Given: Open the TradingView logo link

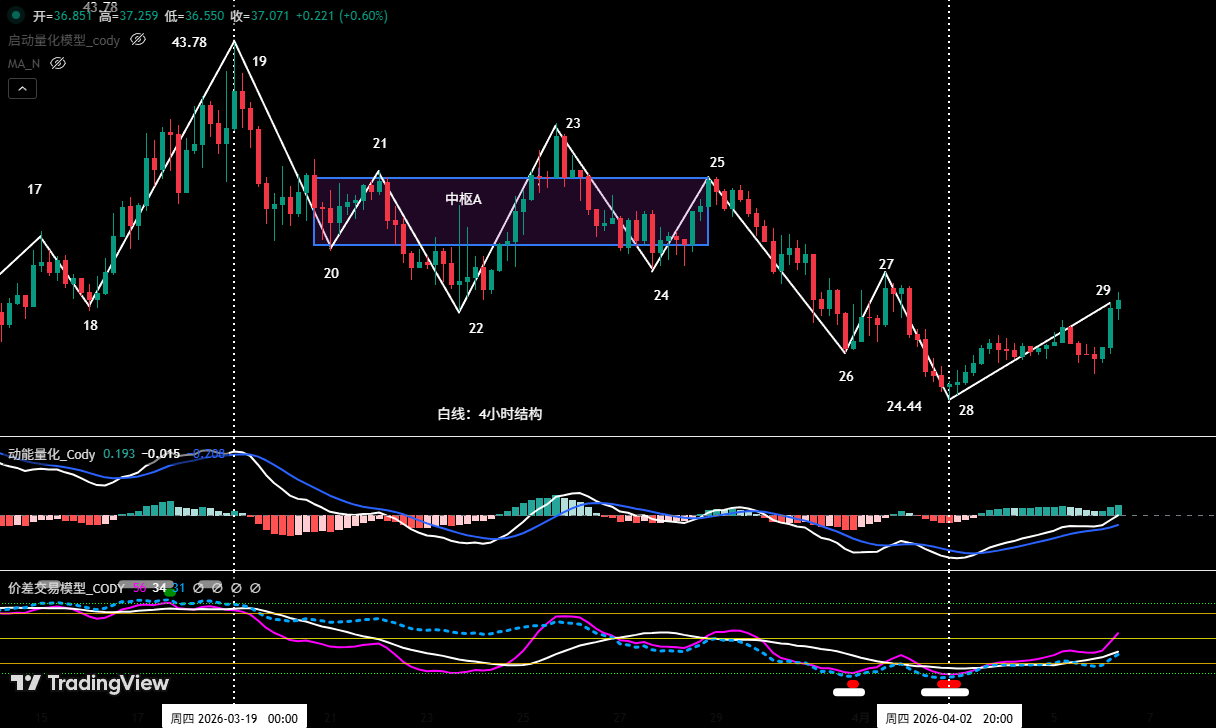Looking at the screenshot, I should [89, 683].
